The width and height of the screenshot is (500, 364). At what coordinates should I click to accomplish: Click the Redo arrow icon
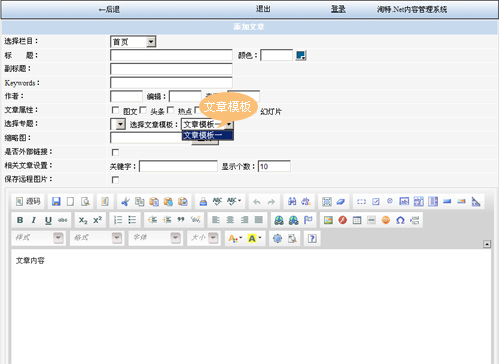(271, 201)
